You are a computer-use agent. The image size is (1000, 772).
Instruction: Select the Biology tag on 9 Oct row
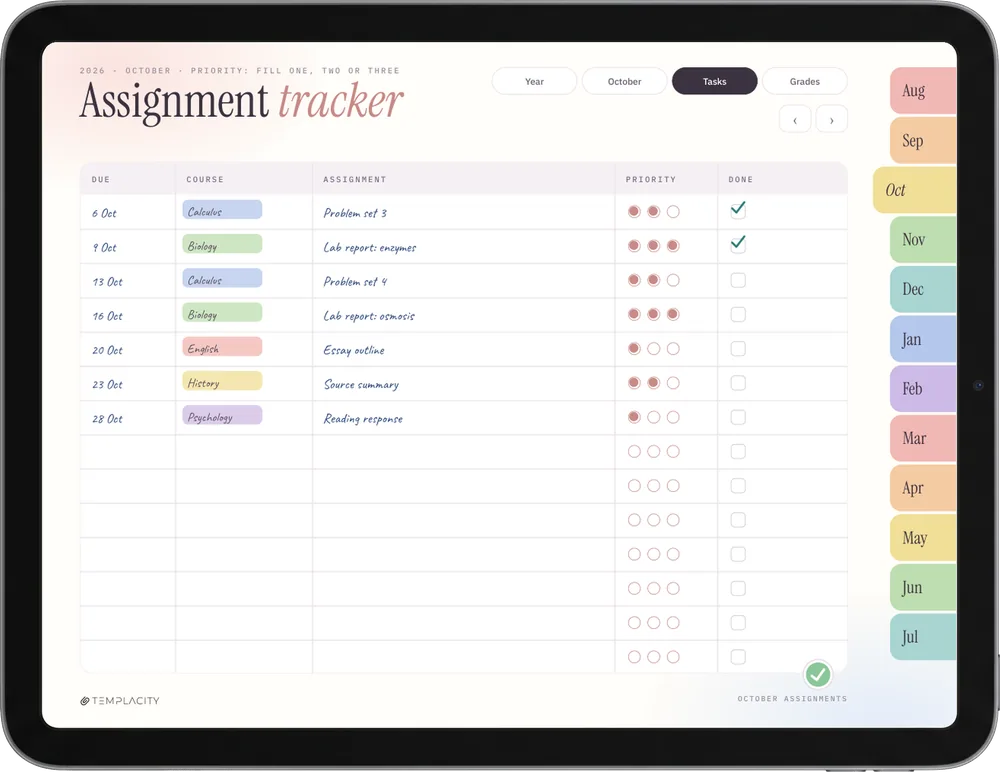point(222,244)
